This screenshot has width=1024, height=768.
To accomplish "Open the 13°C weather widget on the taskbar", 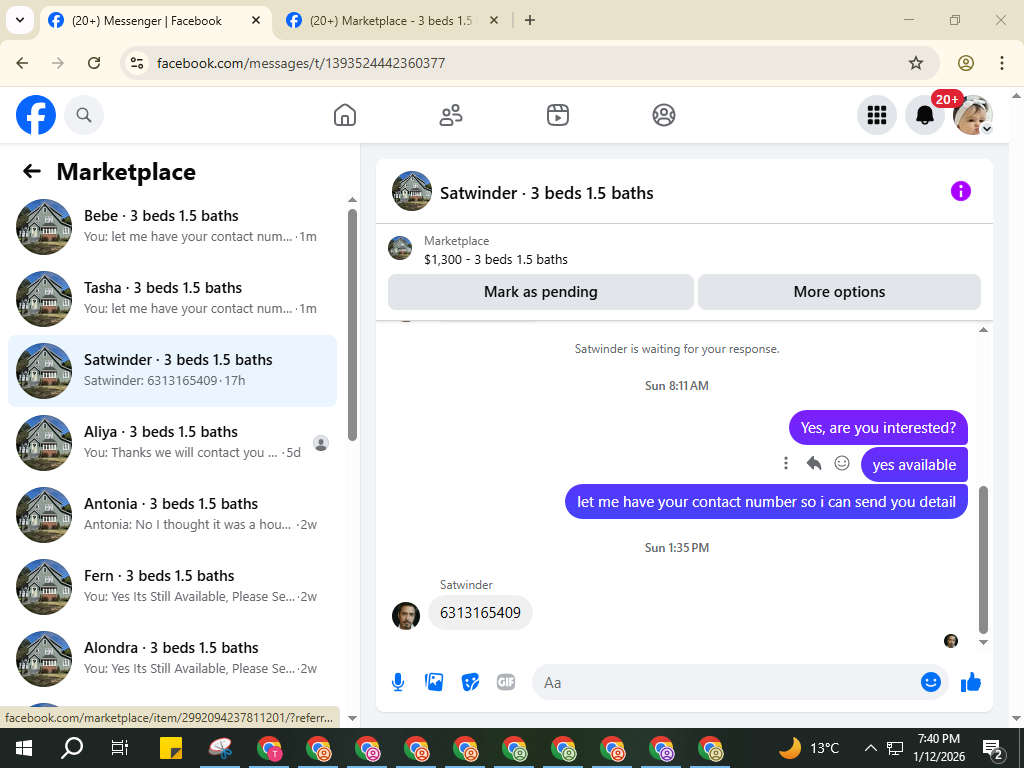I will click(x=809, y=748).
